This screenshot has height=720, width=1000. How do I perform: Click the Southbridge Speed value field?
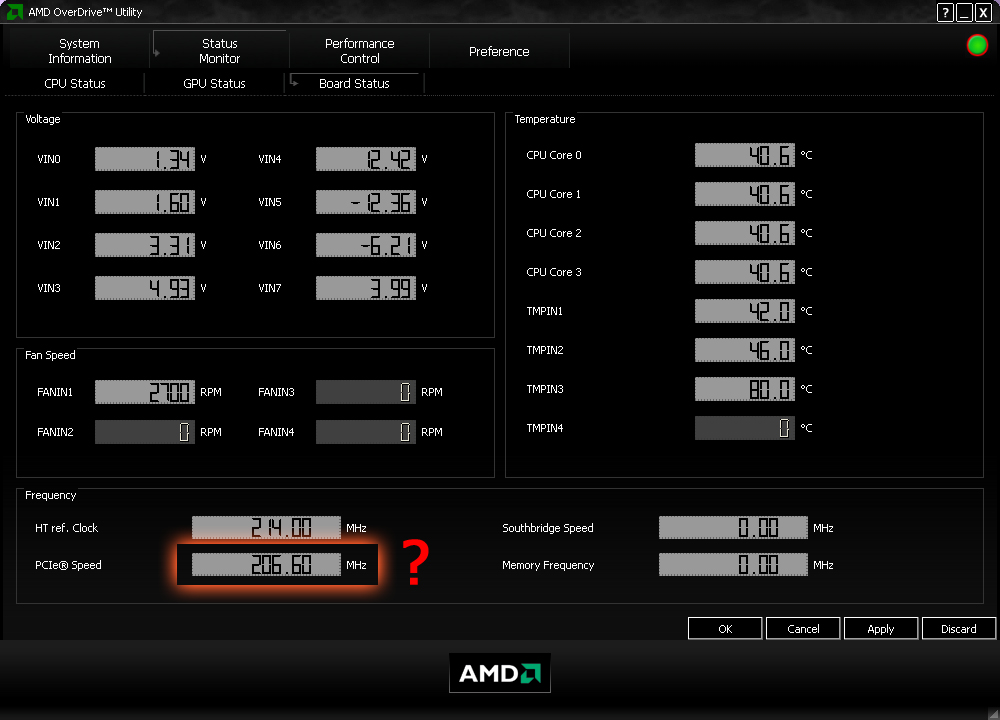(733, 528)
